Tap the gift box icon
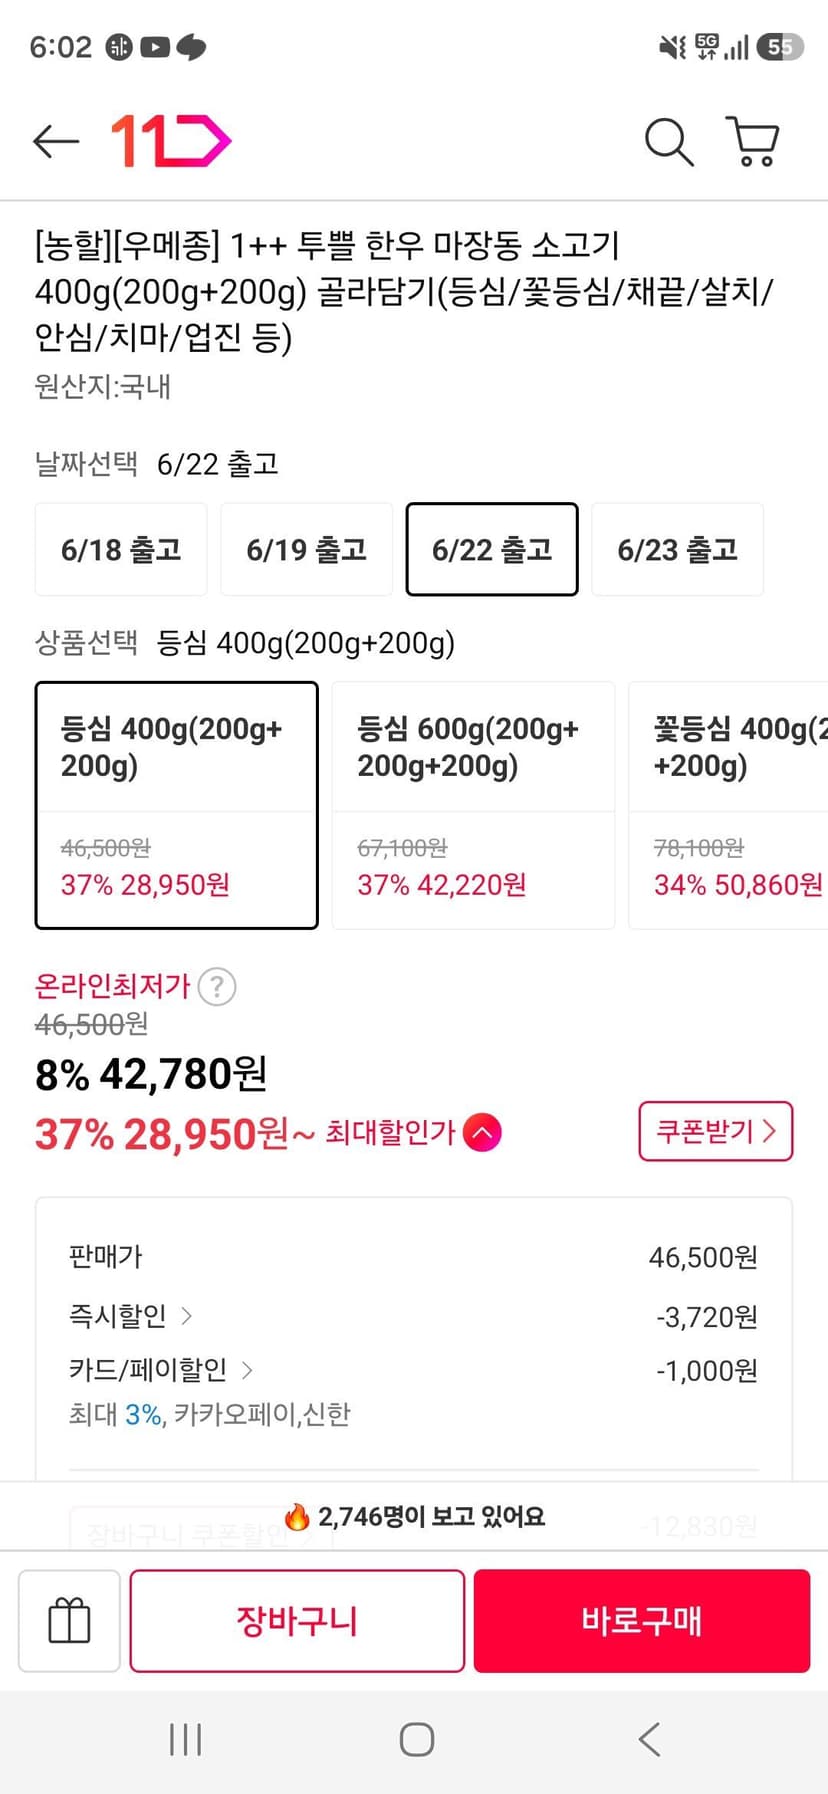Viewport: 828px width, 1794px height. tap(69, 1620)
